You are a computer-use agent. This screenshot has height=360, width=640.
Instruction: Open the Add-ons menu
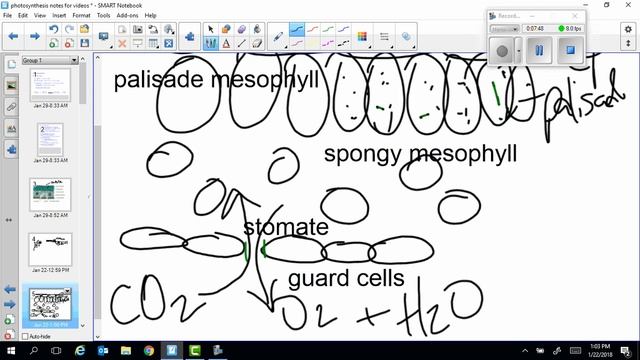[127, 15]
